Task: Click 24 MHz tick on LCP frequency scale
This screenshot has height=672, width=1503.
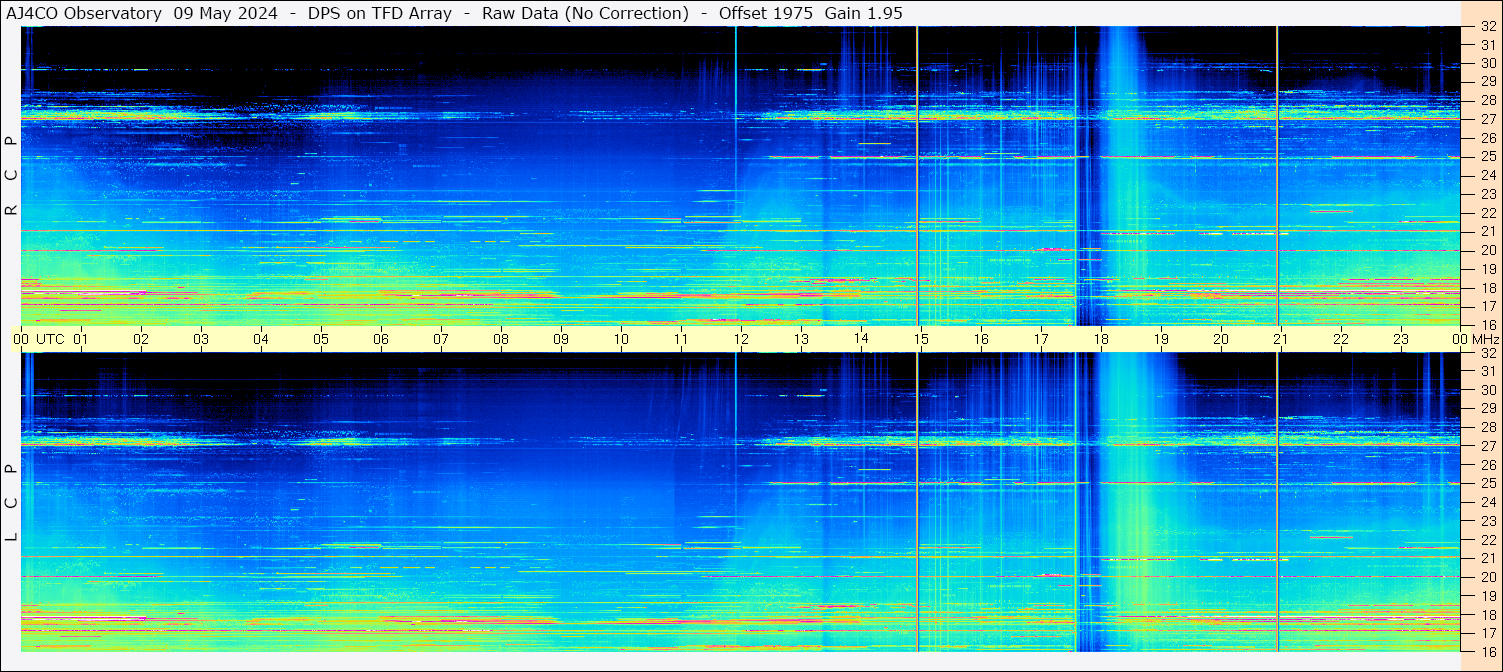Action: pos(1488,502)
